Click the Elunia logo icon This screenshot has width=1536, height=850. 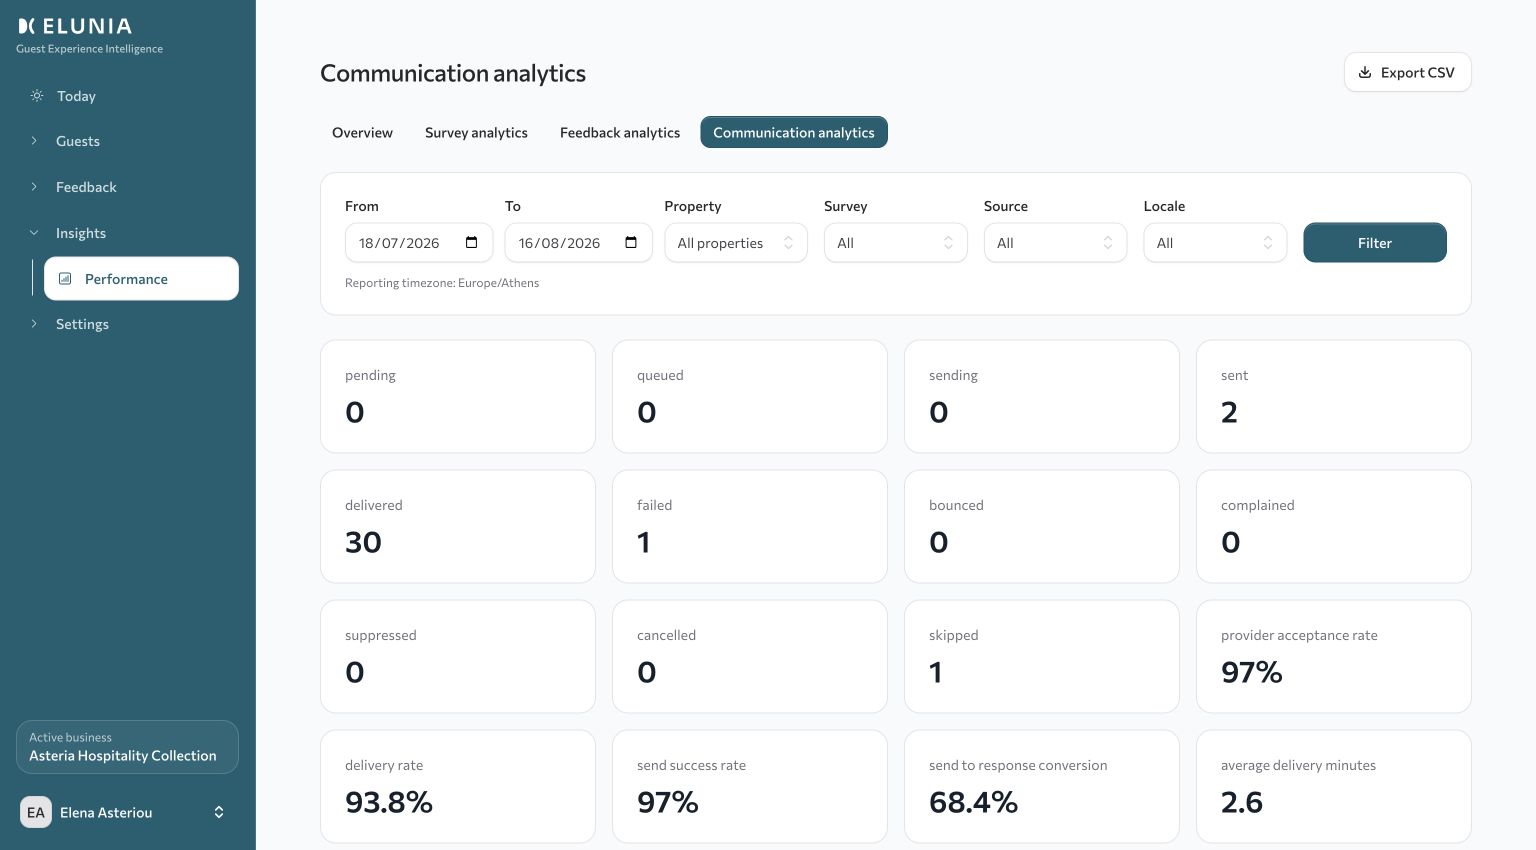click(27, 26)
